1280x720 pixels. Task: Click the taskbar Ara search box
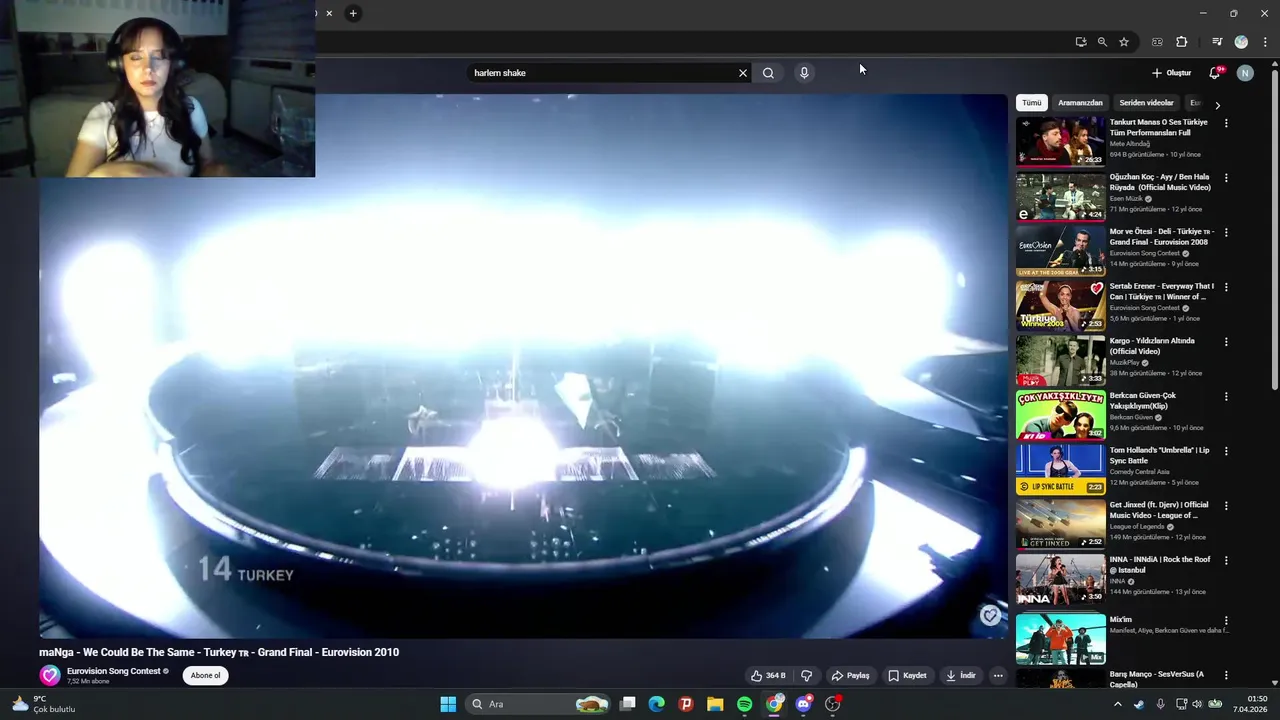540,704
